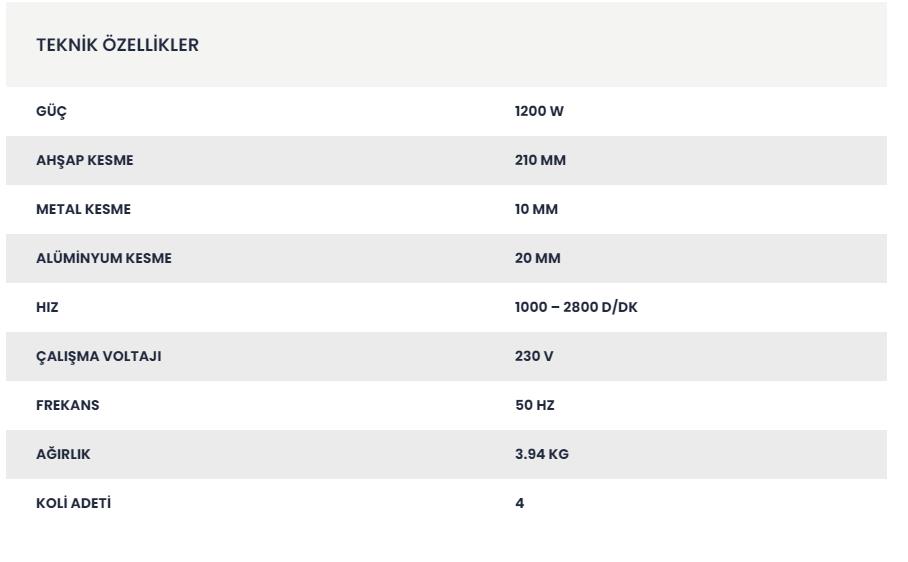Click the TEKNİK ÖZELLİKLER heading

pos(118,45)
